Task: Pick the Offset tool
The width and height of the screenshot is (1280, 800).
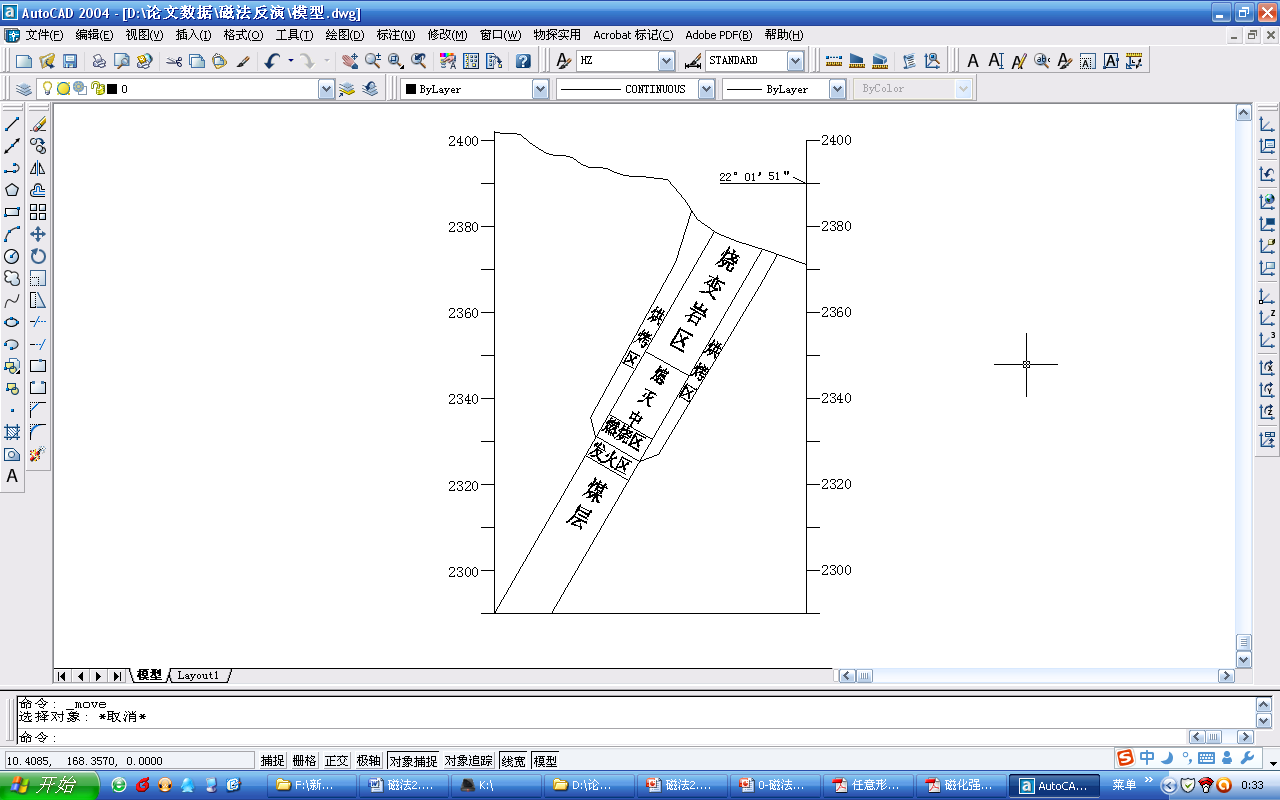Action: [38, 190]
